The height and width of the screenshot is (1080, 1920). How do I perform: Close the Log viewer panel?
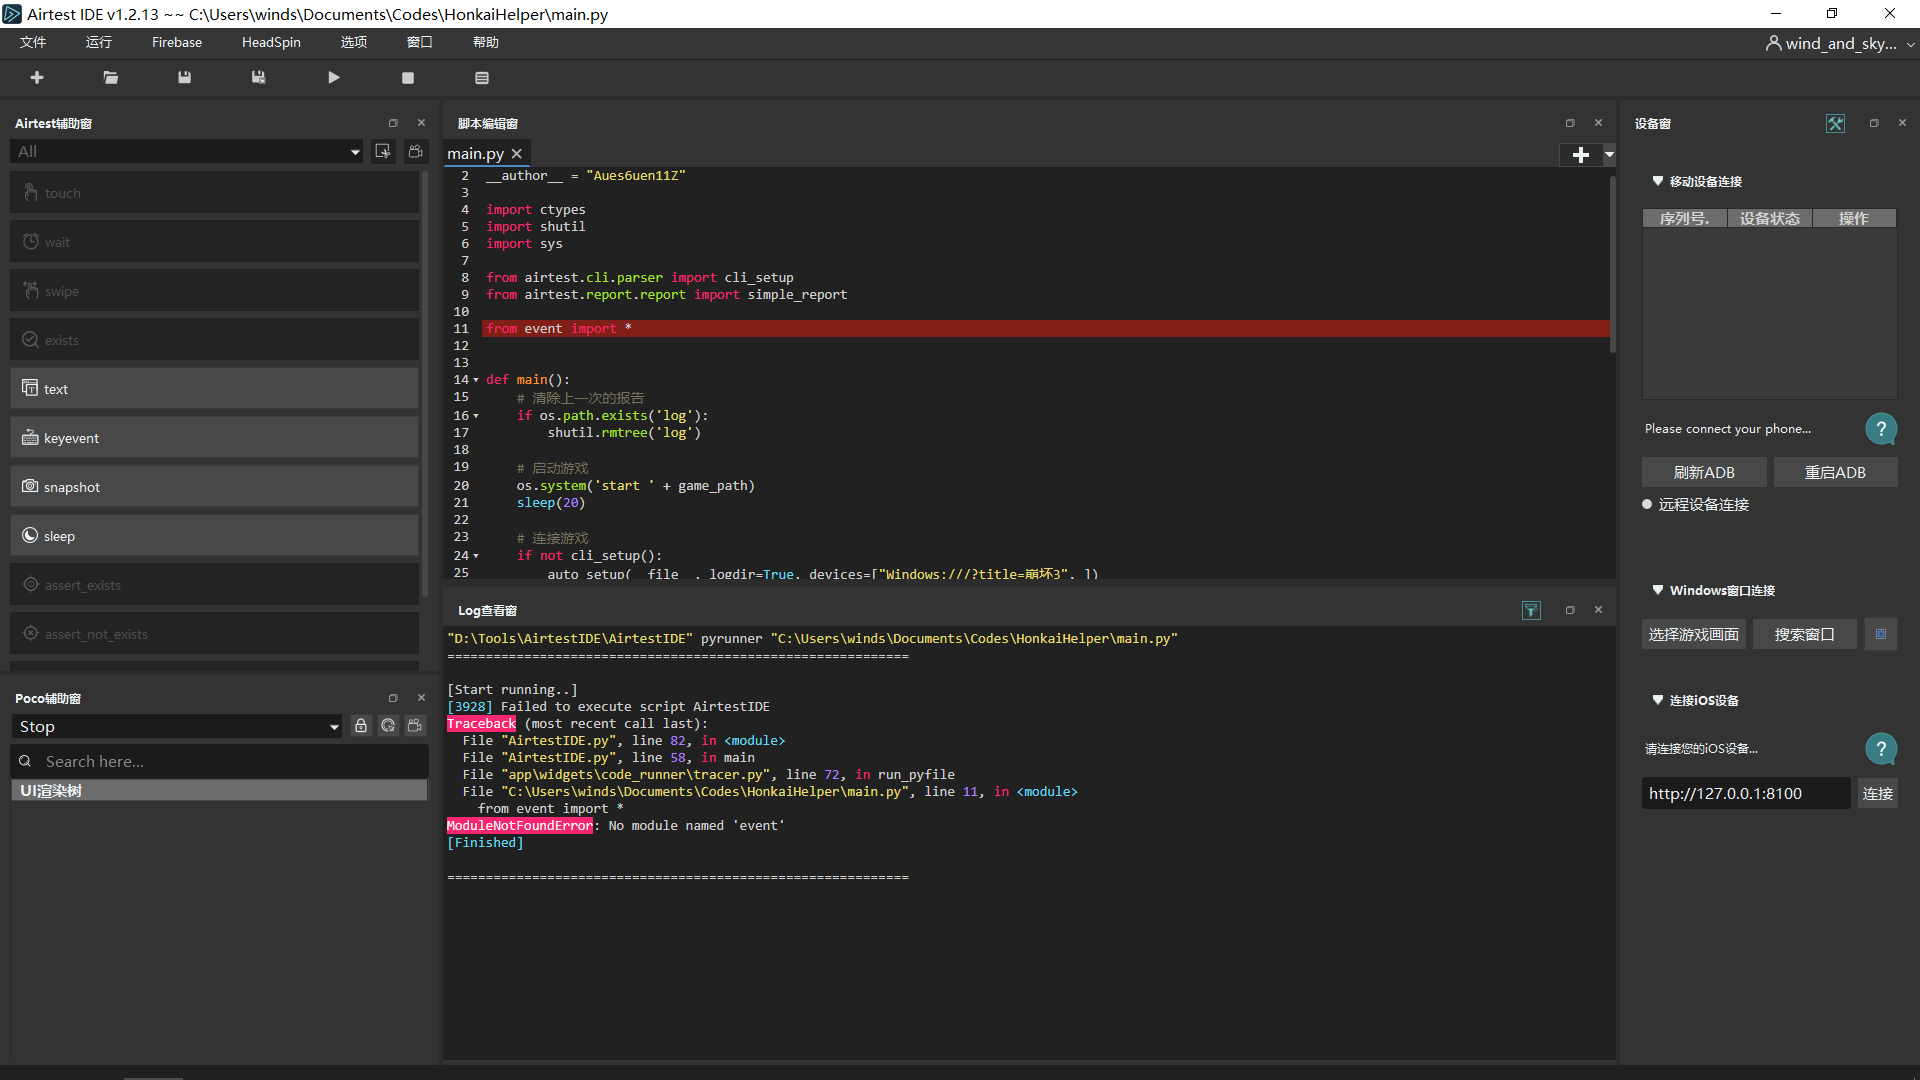(1598, 610)
